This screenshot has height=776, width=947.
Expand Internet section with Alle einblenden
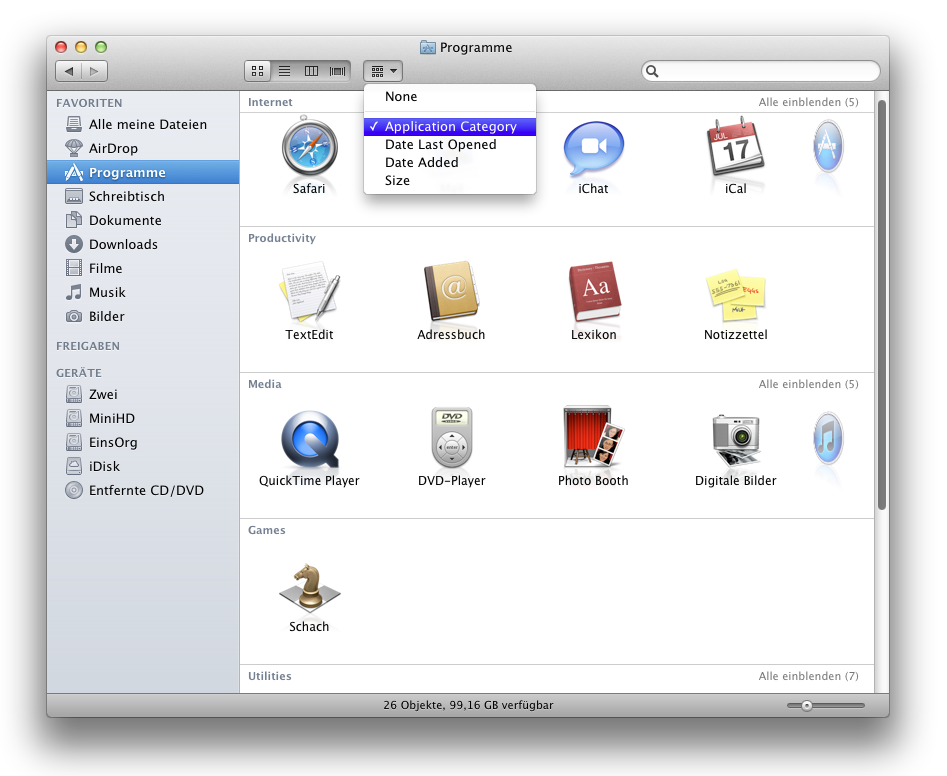tap(808, 102)
